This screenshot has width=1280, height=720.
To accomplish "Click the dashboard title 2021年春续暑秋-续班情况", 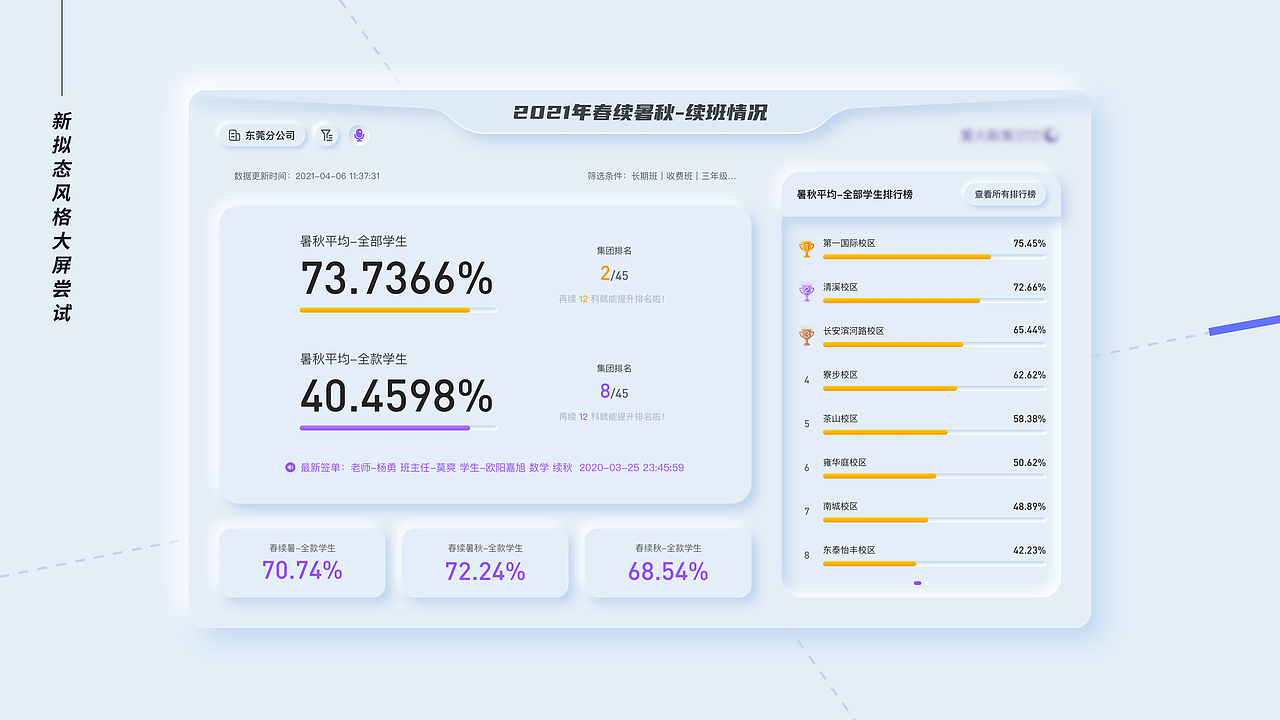I will tap(640, 112).
